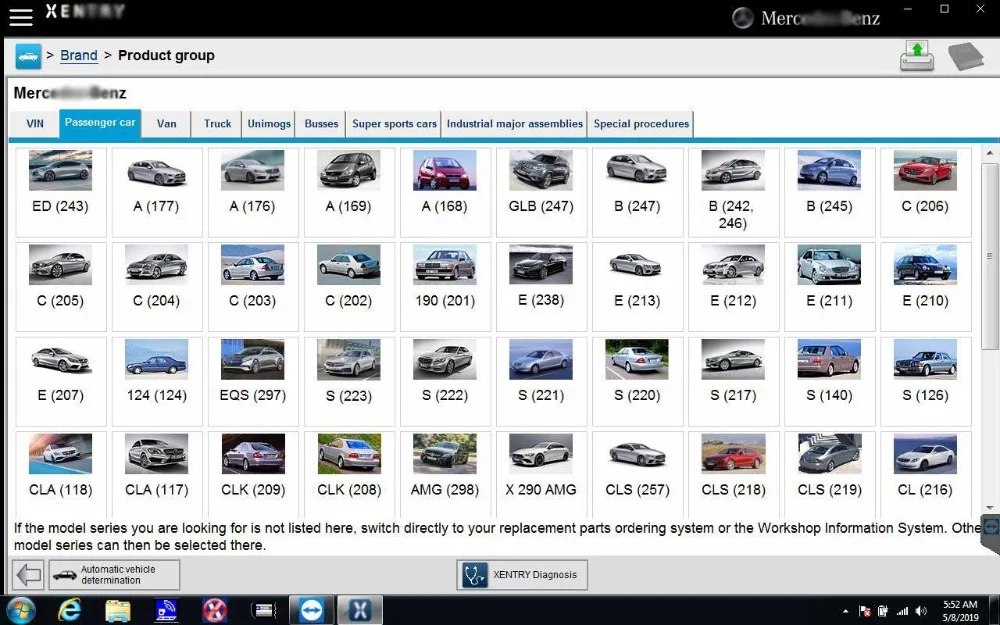This screenshot has height=625, width=1000.
Task: Pick the A (176) model series
Action: pos(253,192)
